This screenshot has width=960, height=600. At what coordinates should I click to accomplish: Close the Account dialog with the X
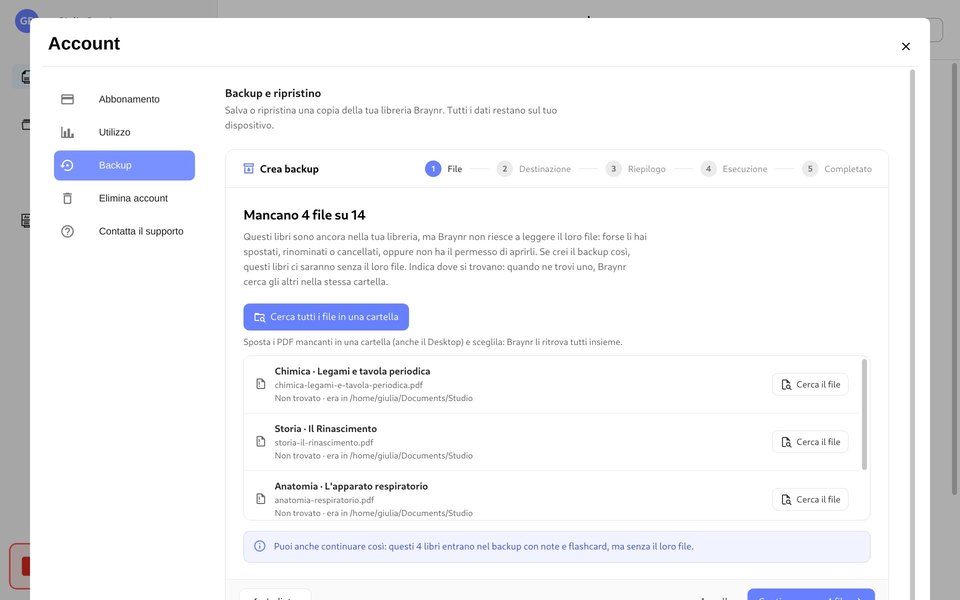906,47
